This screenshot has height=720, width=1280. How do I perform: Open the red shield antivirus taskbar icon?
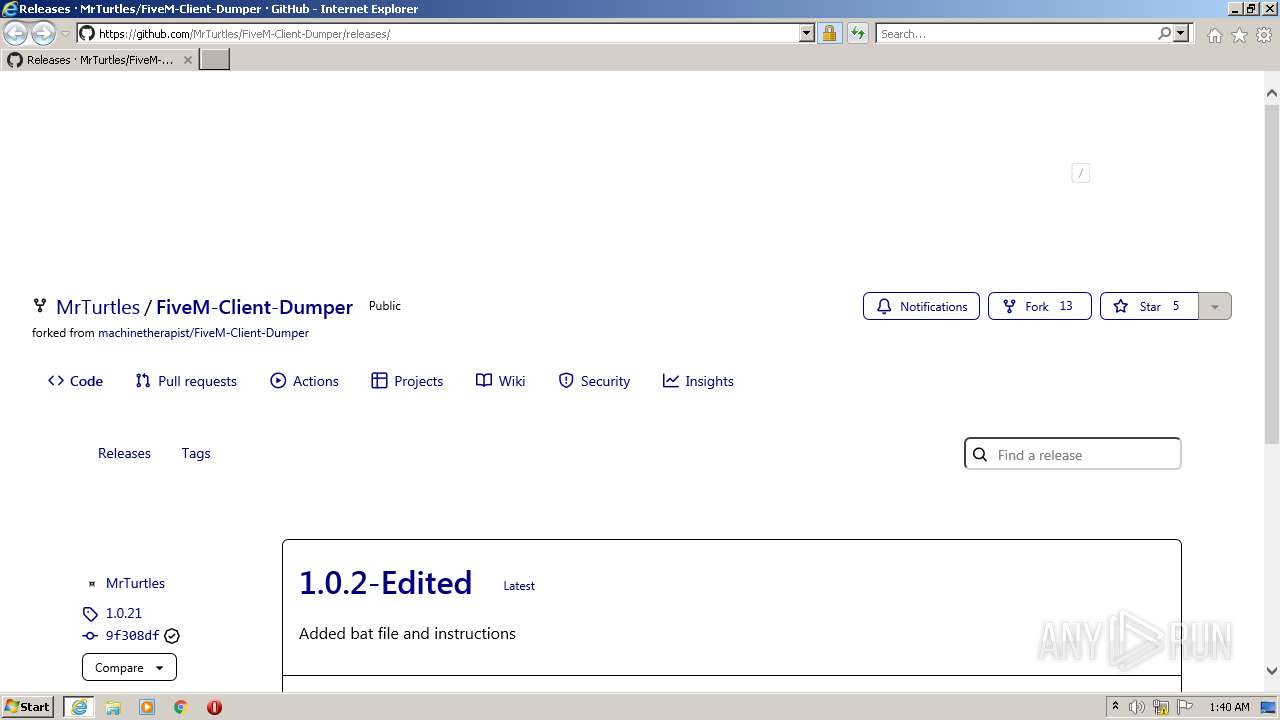[214, 707]
